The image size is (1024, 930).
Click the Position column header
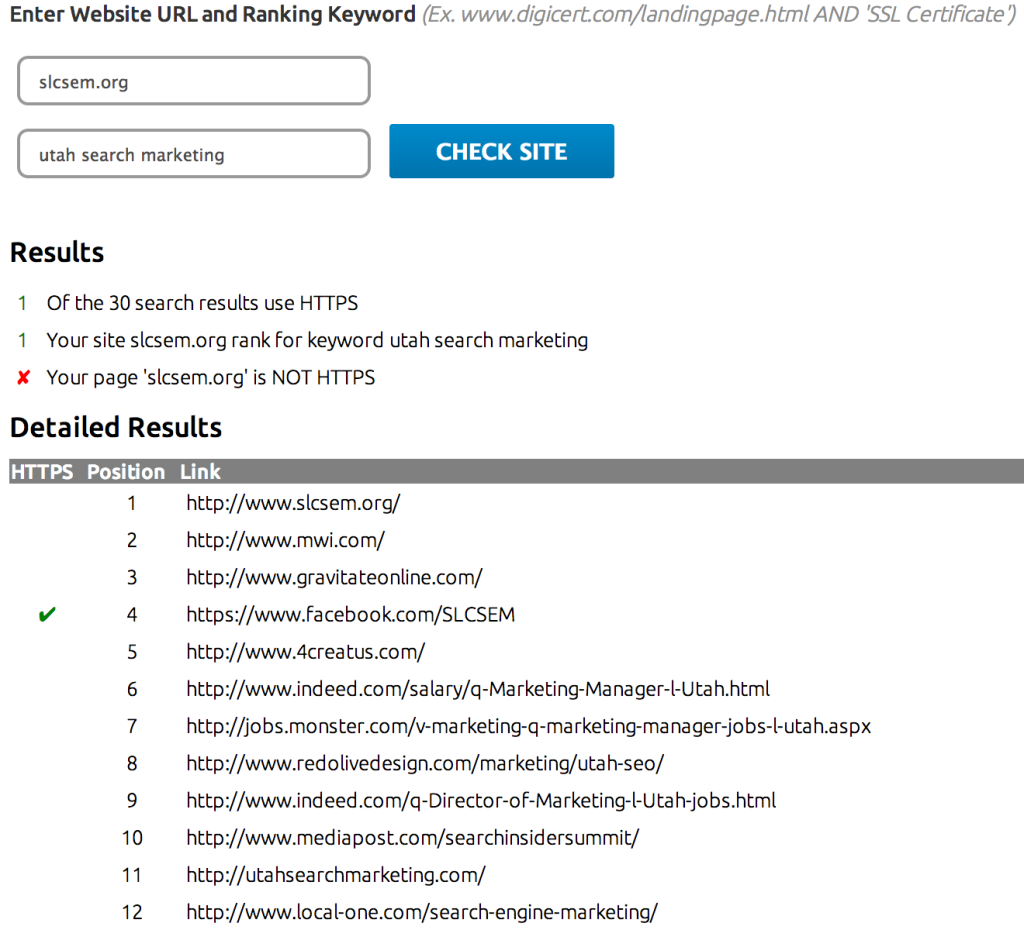click(126, 472)
